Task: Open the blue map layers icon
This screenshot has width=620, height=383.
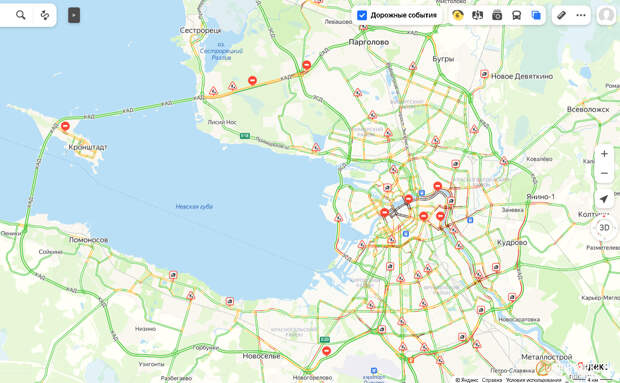Action: point(536,15)
